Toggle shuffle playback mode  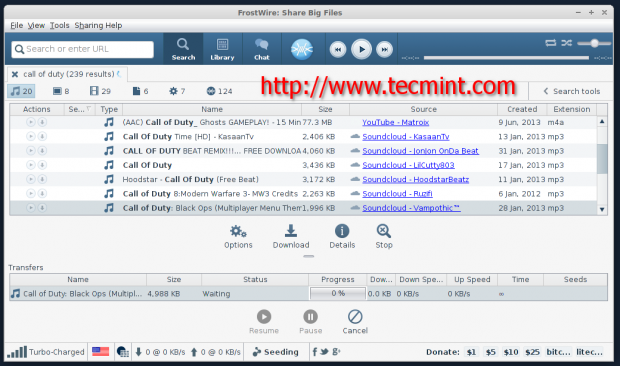[567, 43]
